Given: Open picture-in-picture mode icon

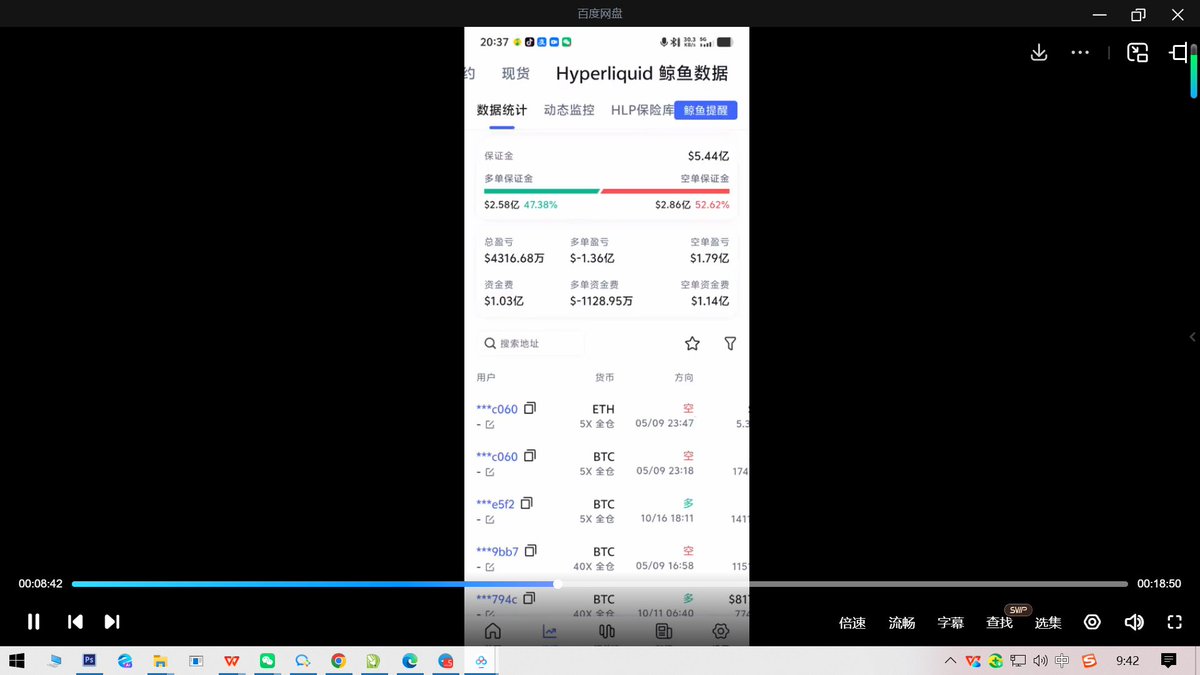Looking at the screenshot, I should point(1137,51).
